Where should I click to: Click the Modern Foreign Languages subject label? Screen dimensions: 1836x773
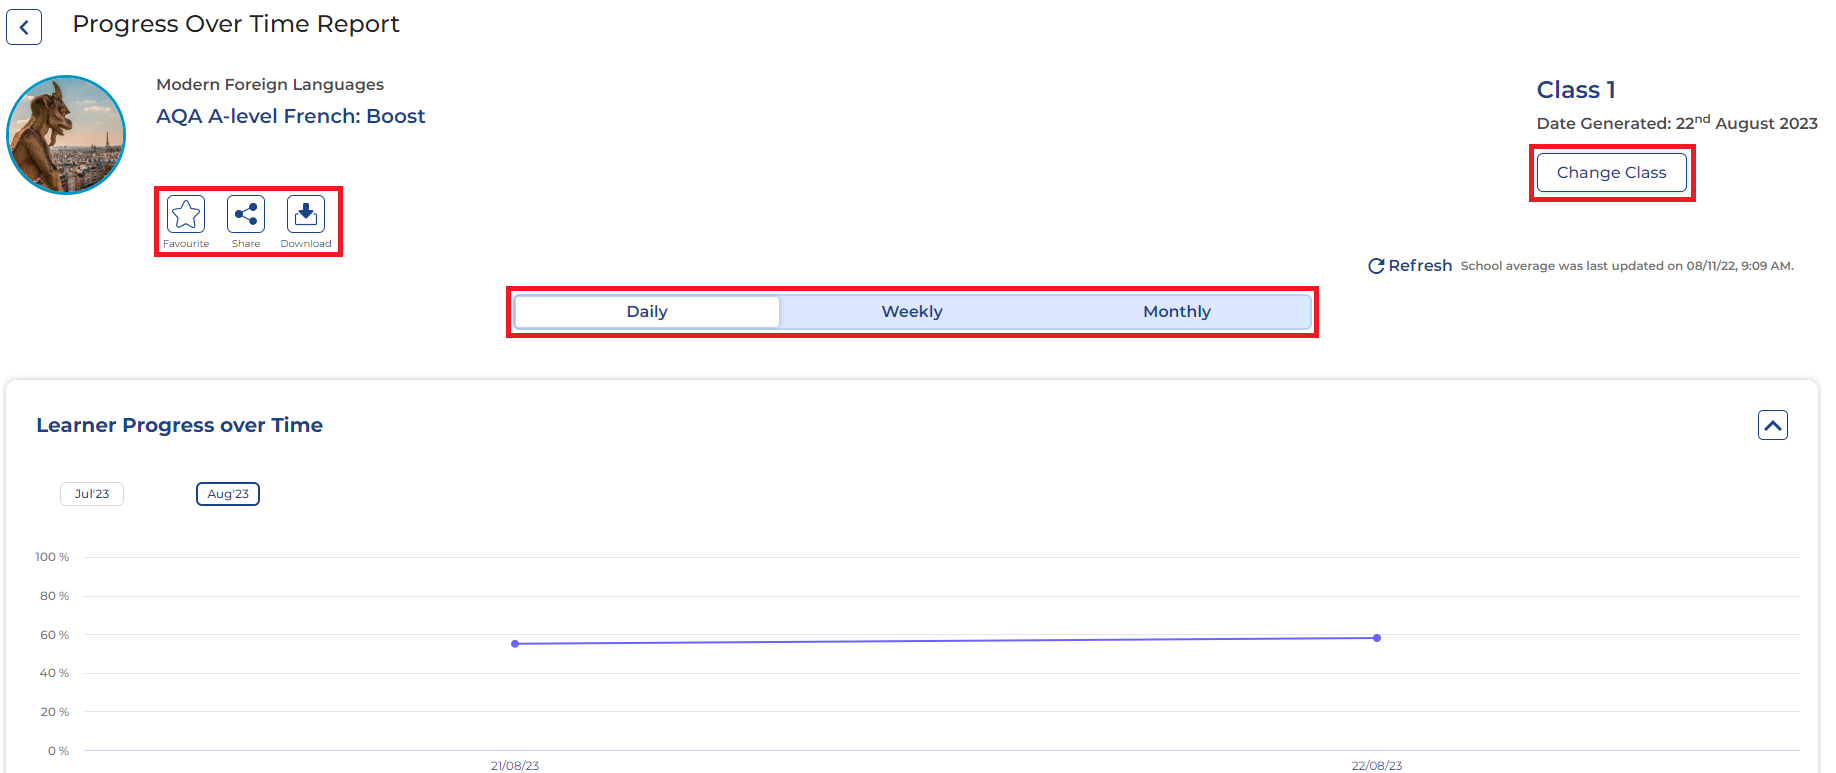point(270,85)
